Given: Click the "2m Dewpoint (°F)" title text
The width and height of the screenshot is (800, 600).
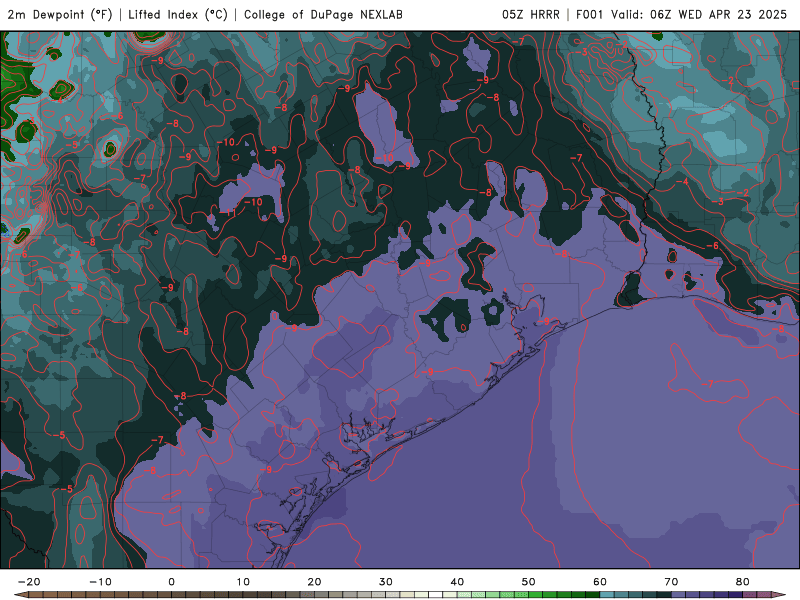Looking at the screenshot, I should click(60, 15).
